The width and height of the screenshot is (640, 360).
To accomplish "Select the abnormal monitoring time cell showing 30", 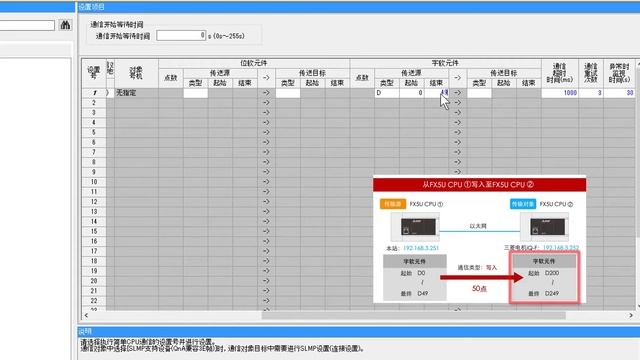I will [619, 93].
